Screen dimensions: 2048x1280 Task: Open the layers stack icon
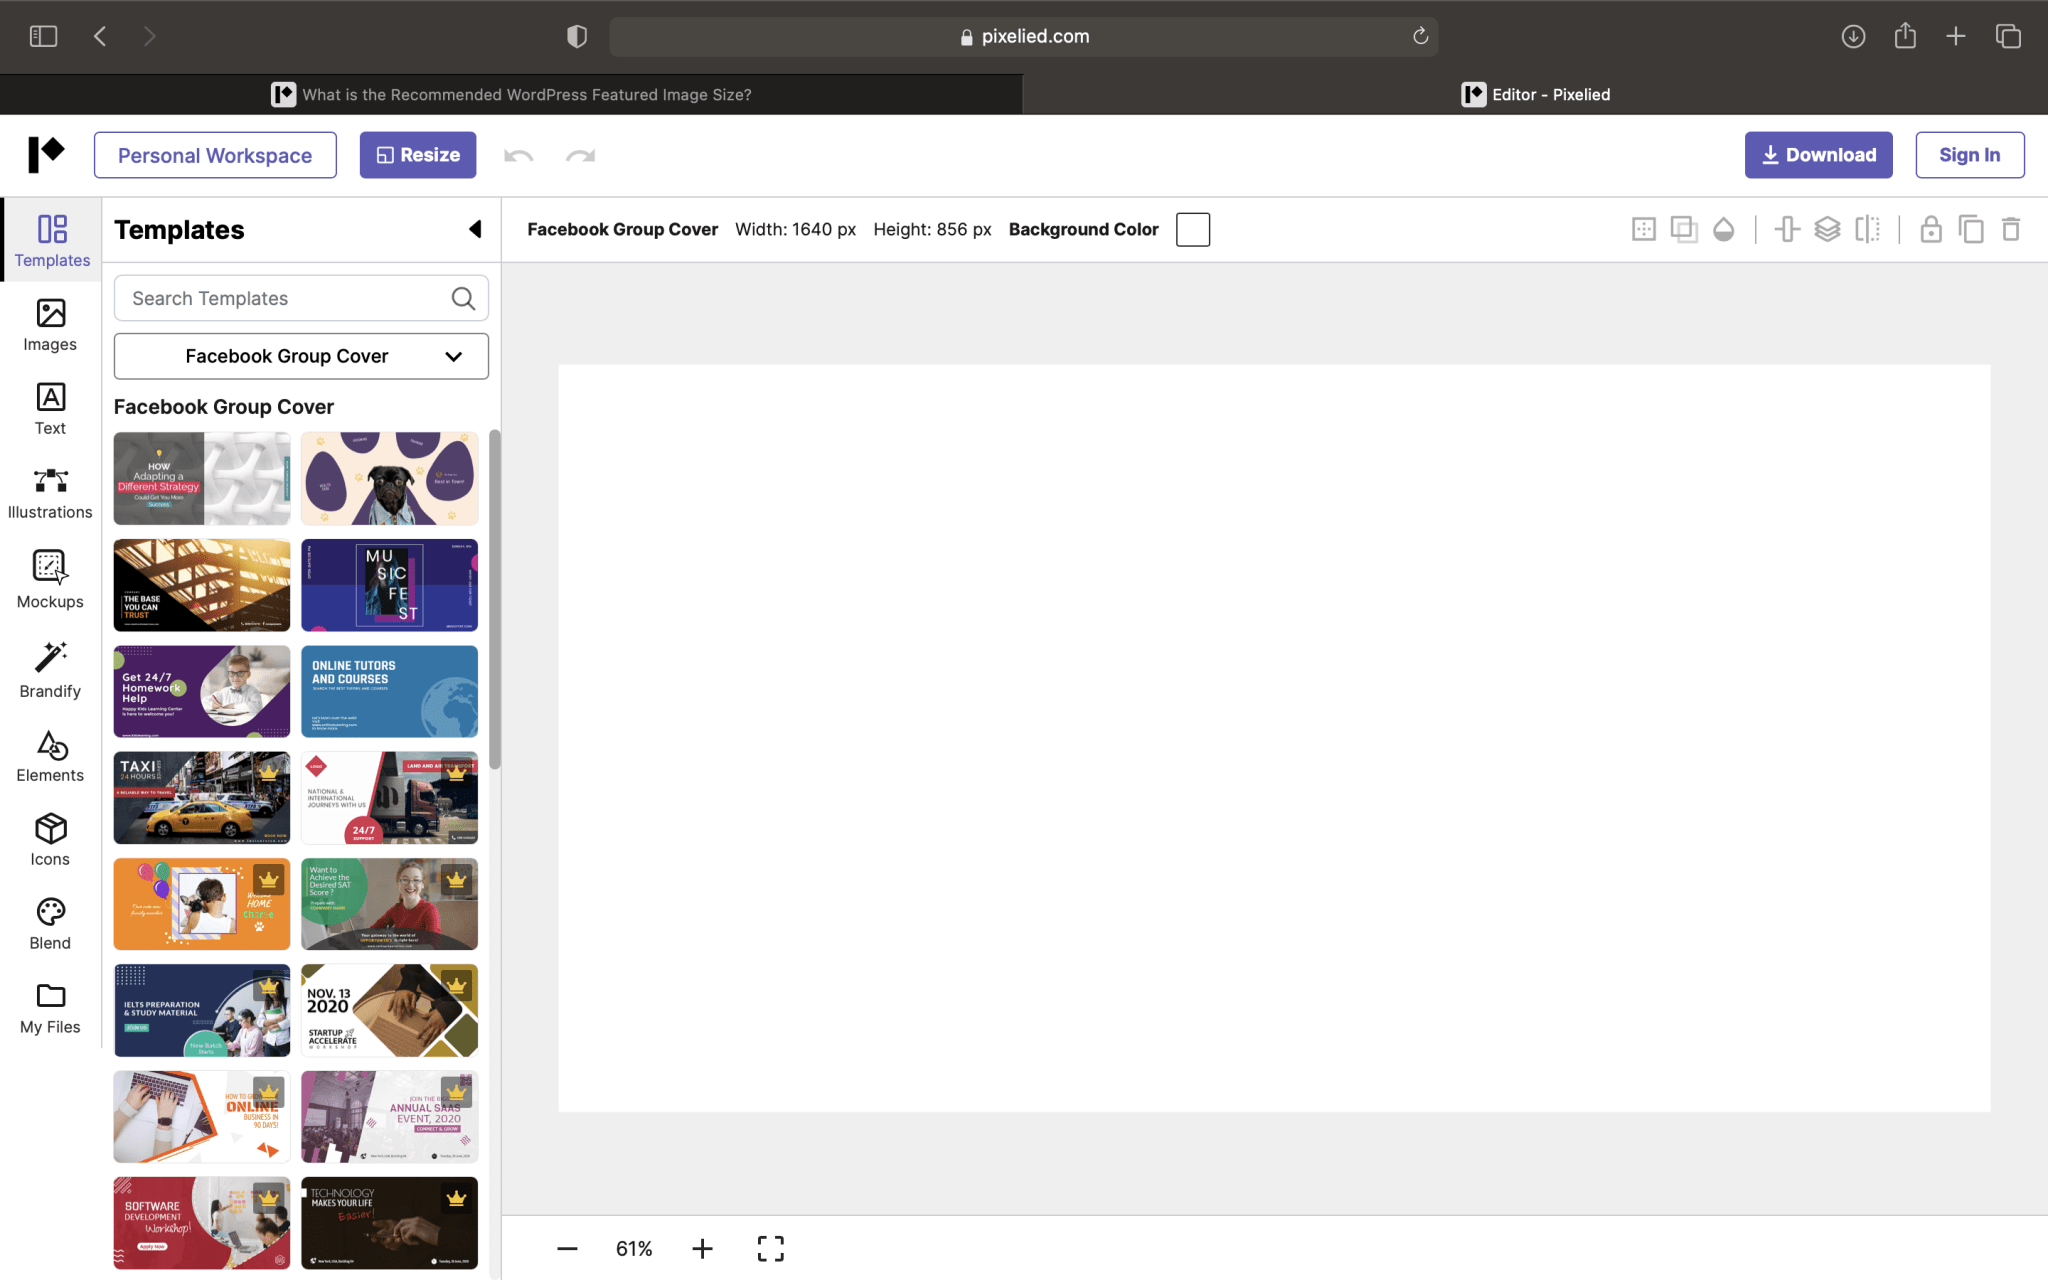[x=1827, y=230]
